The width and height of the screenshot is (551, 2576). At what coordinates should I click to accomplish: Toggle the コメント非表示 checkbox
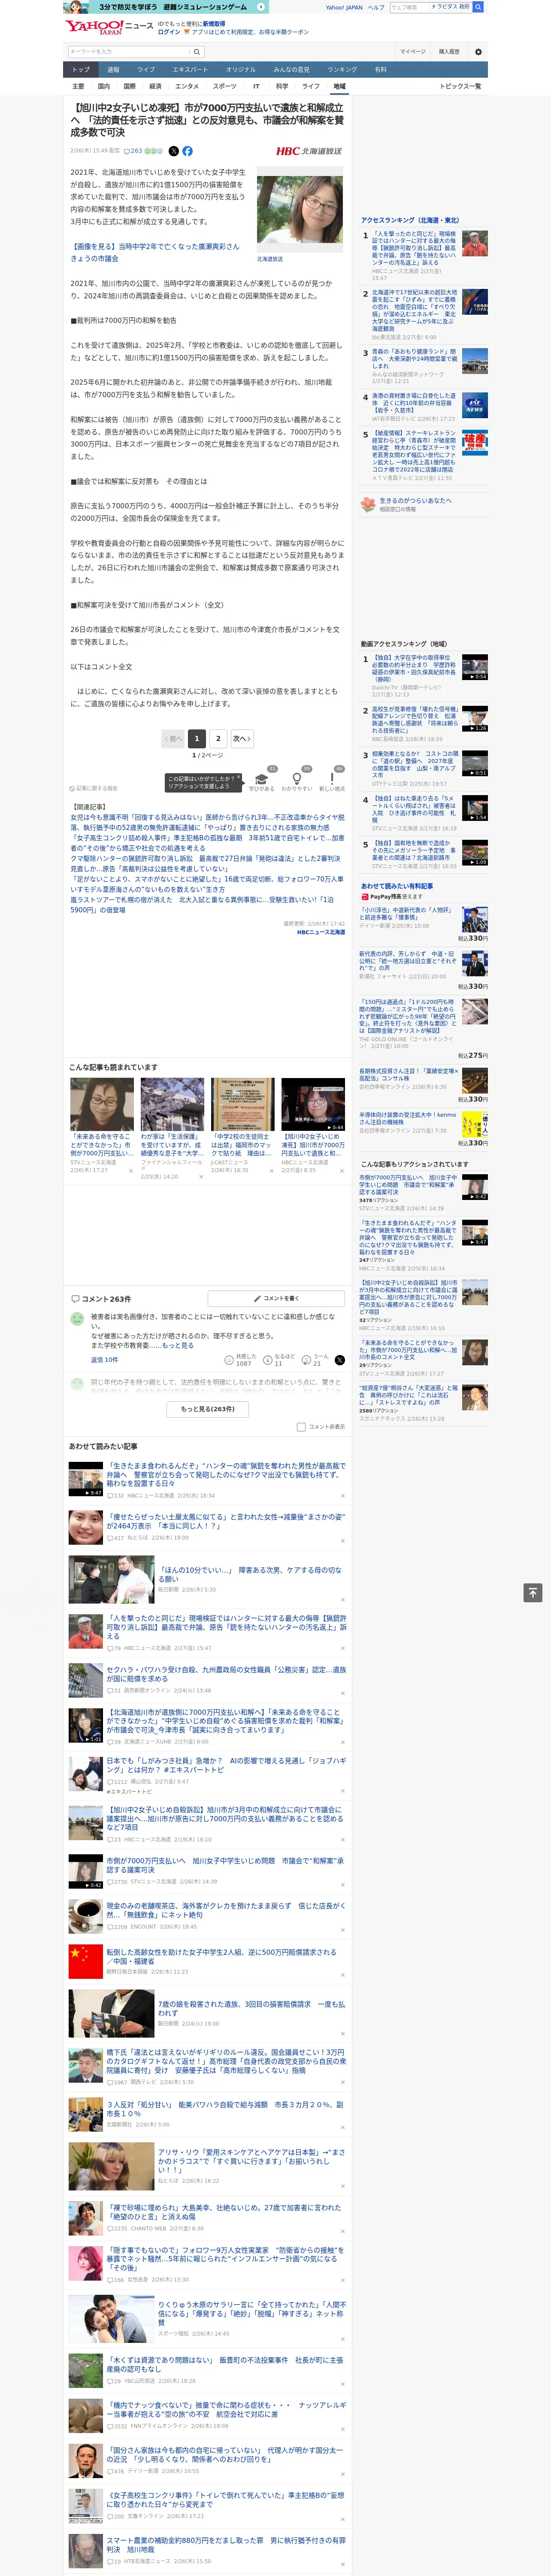click(x=301, y=1427)
